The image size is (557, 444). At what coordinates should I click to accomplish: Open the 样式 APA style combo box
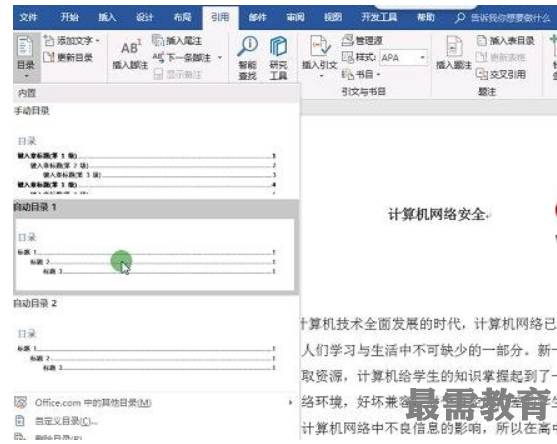[404, 57]
